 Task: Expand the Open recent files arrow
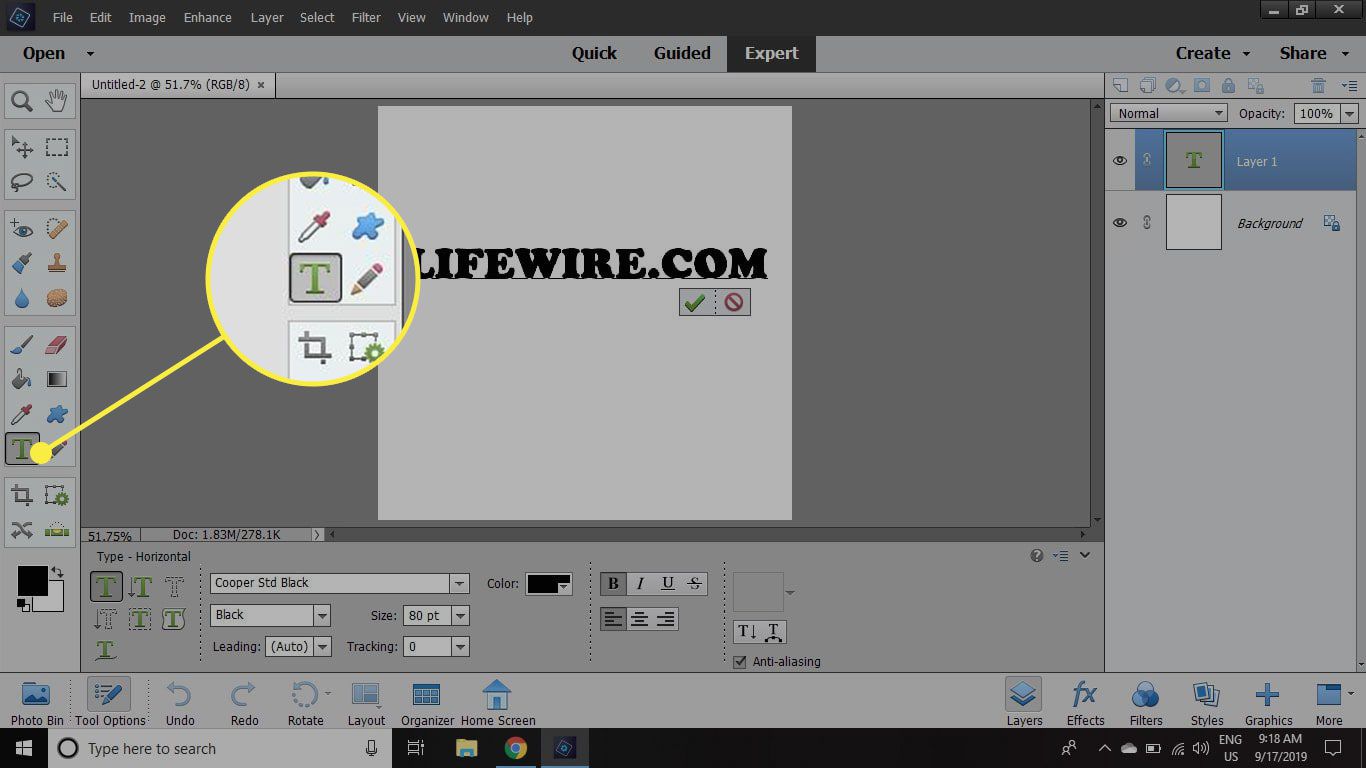[90, 54]
